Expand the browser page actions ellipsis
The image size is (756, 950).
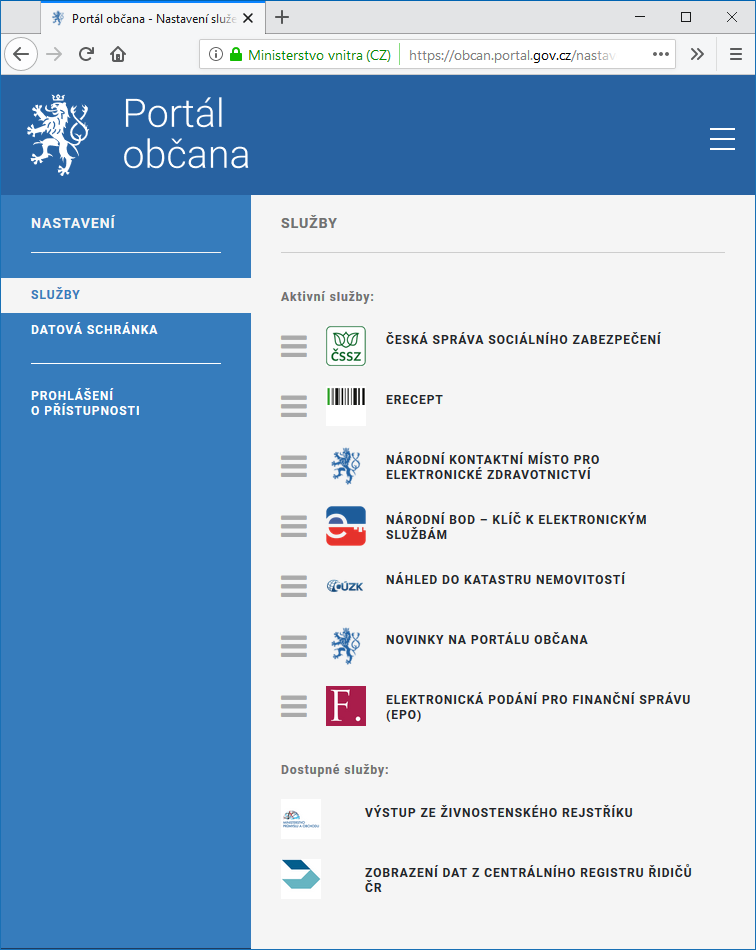(x=661, y=54)
